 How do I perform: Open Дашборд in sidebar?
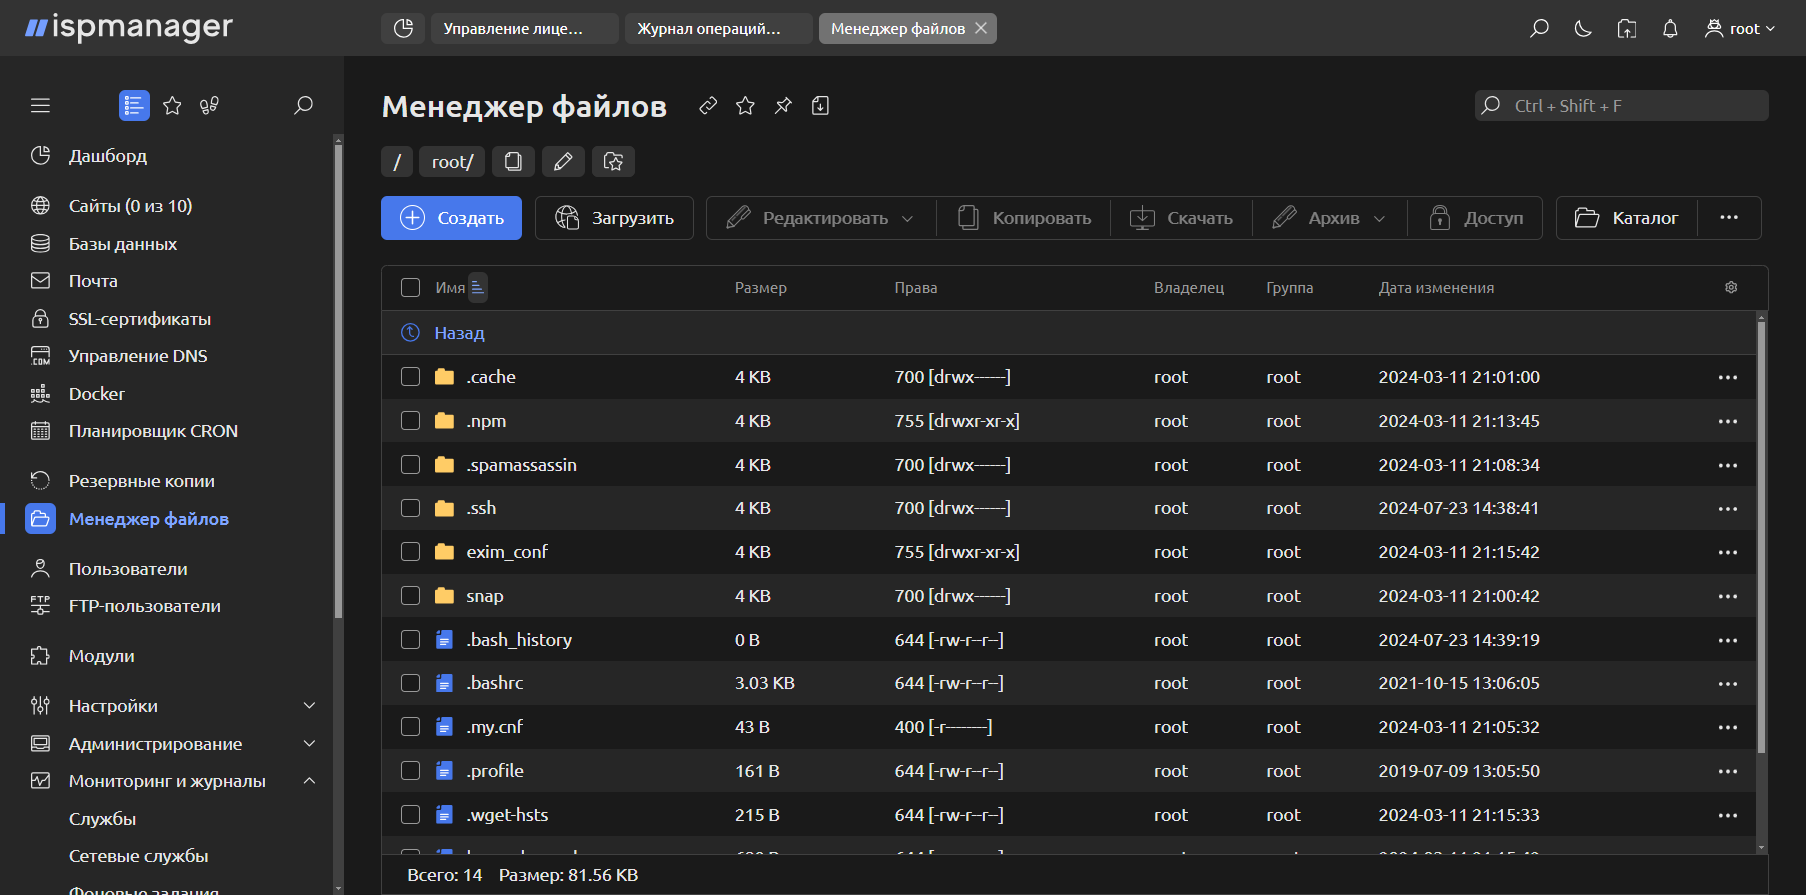pos(108,156)
